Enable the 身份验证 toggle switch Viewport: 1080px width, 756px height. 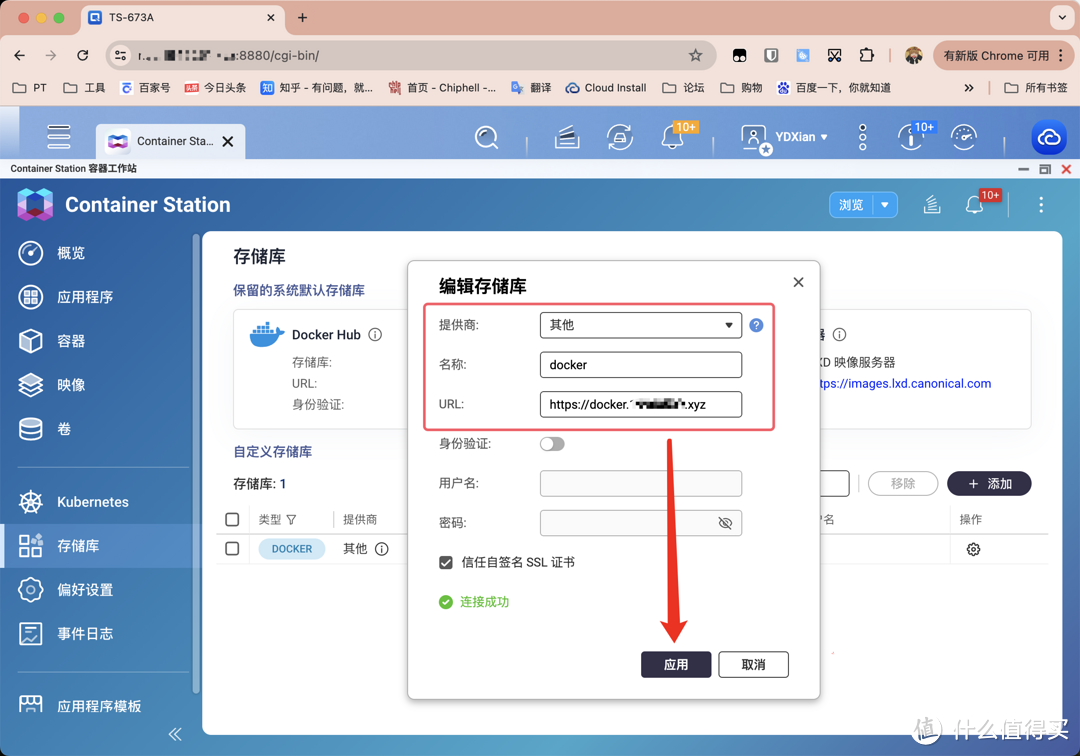[551, 443]
